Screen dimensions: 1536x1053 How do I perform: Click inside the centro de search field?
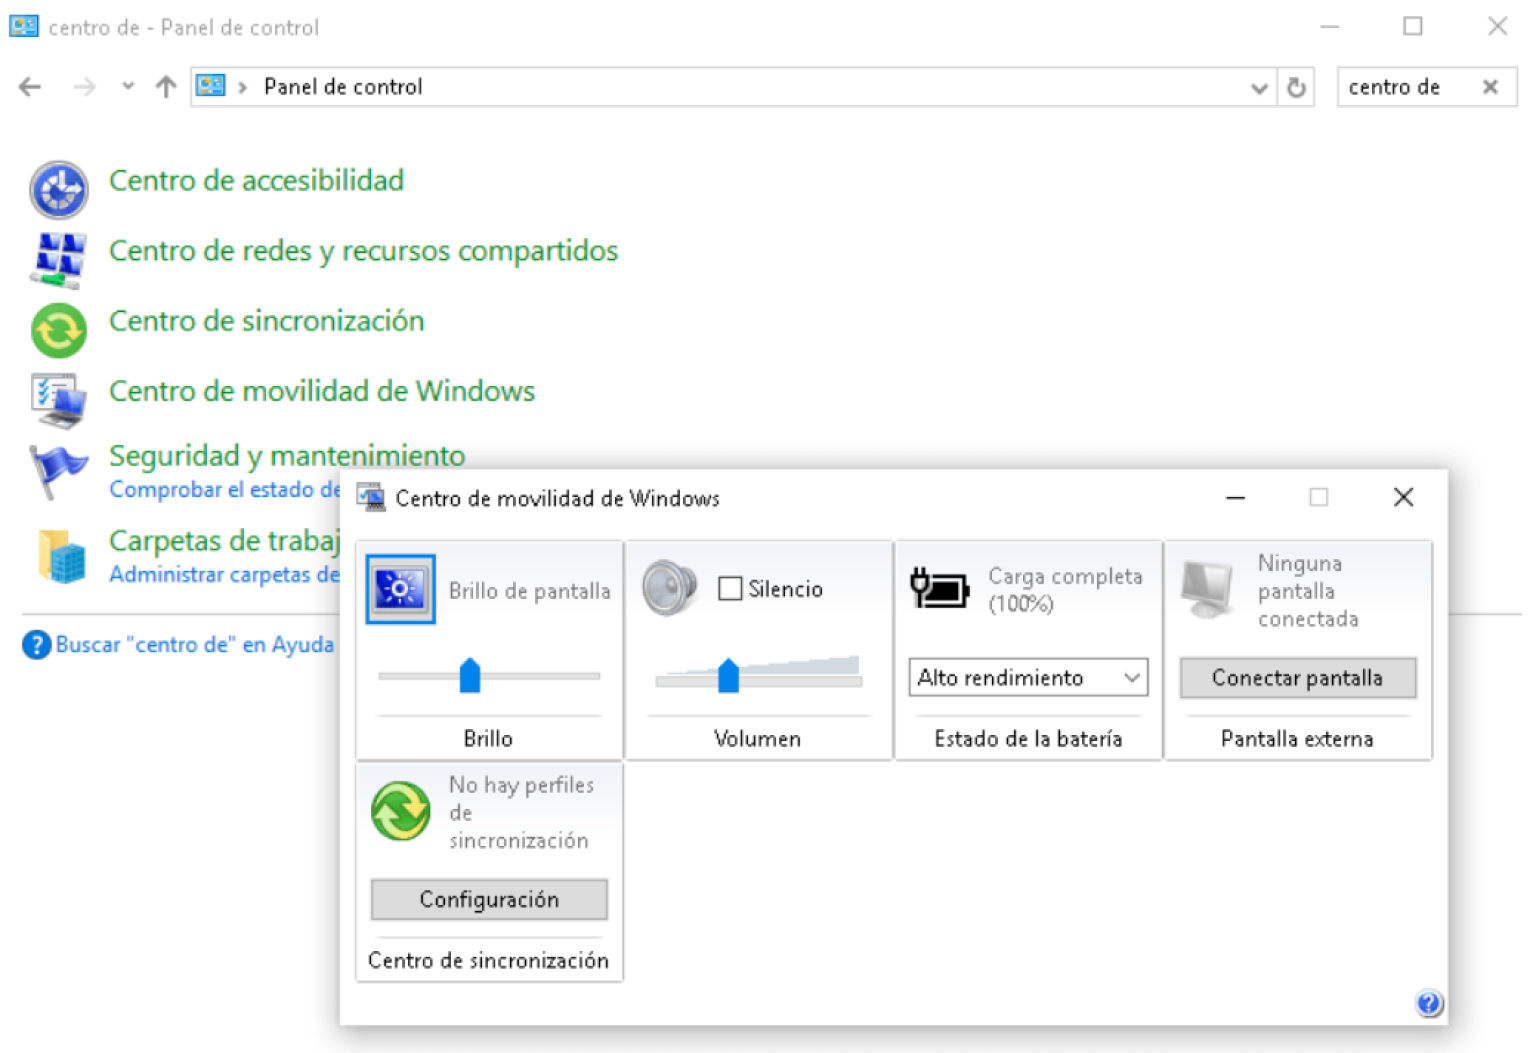pyautogui.click(x=1400, y=87)
